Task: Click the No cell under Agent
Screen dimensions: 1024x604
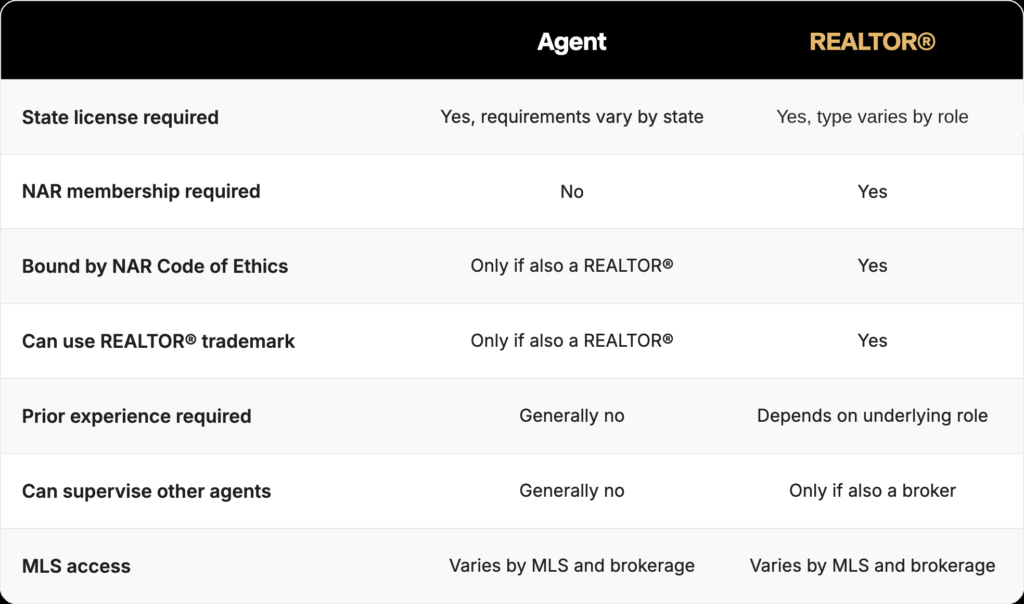Action: coord(571,191)
